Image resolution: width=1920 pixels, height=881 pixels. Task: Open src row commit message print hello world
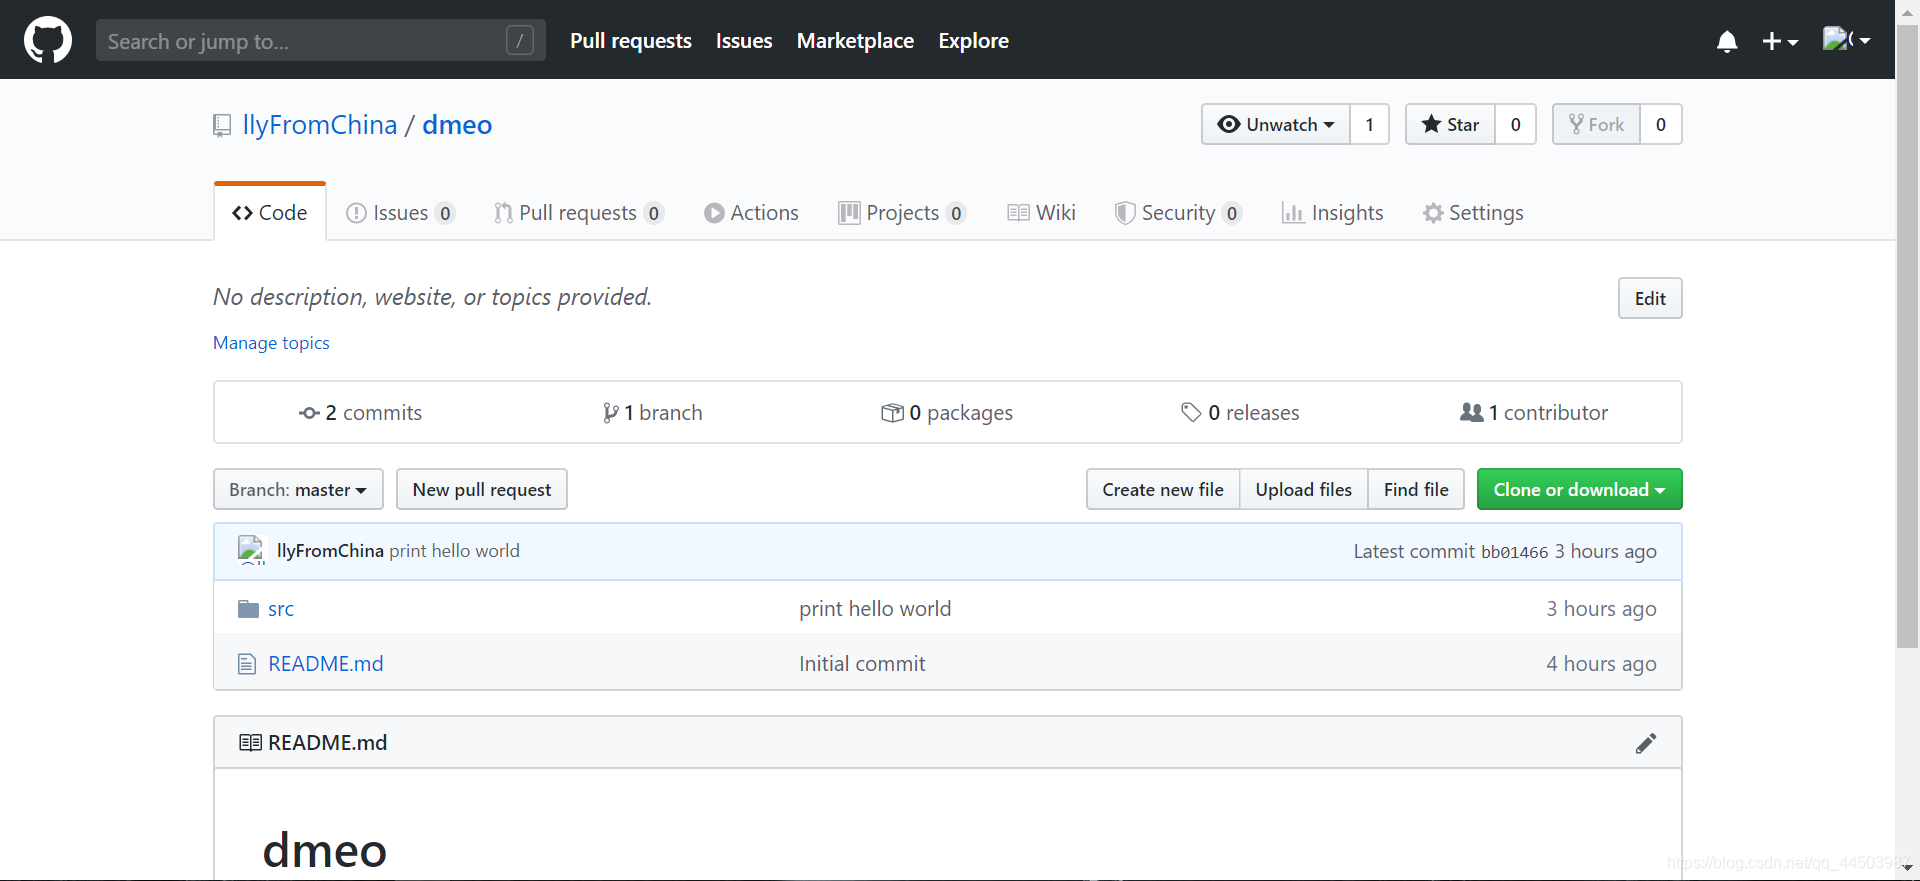coord(875,609)
